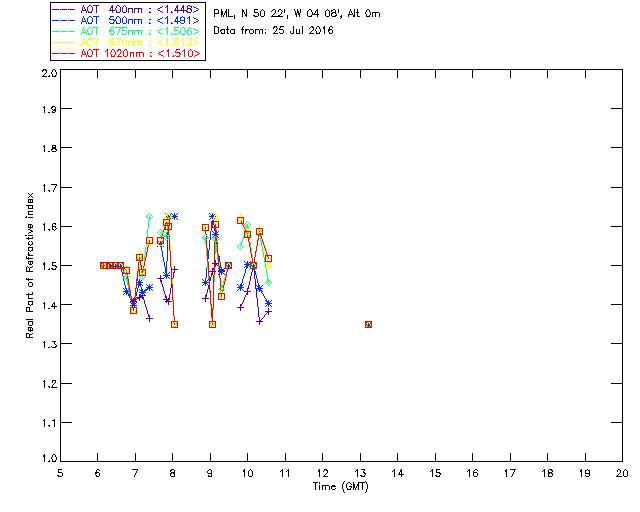Click the red square marker at time 8
This screenshot has height=512, width=640.
(174, 324)
